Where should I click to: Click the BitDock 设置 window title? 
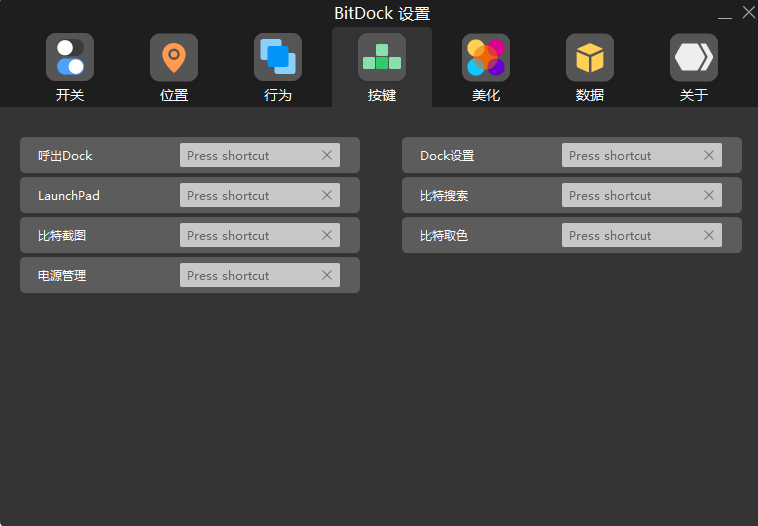[x=382, y=14]
